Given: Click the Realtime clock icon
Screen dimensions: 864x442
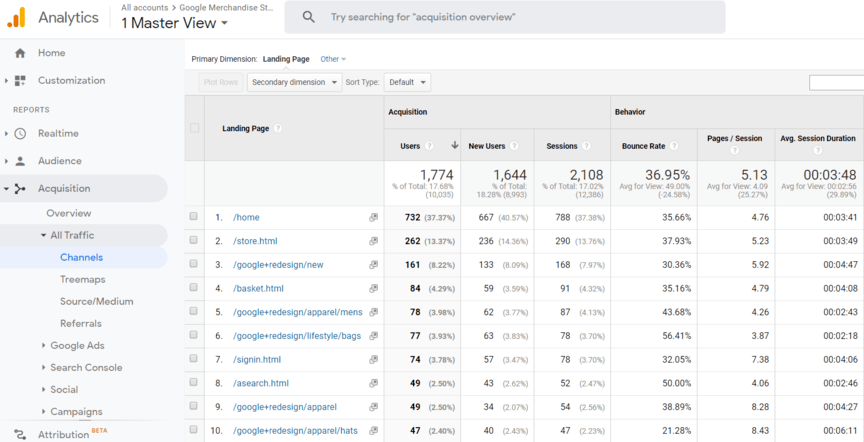Looking at the screenshot, I should tap(20, 134).
